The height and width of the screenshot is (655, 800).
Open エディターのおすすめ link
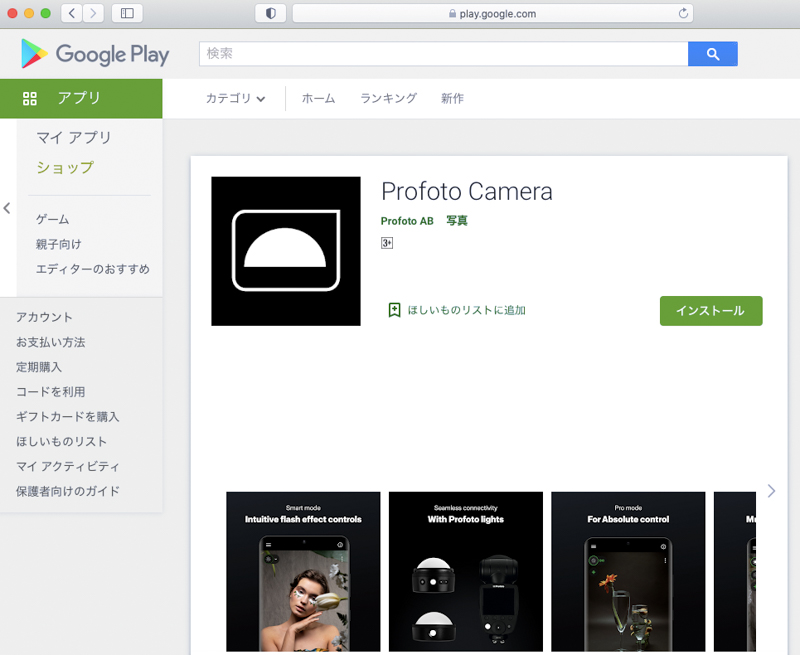point(92,269)
